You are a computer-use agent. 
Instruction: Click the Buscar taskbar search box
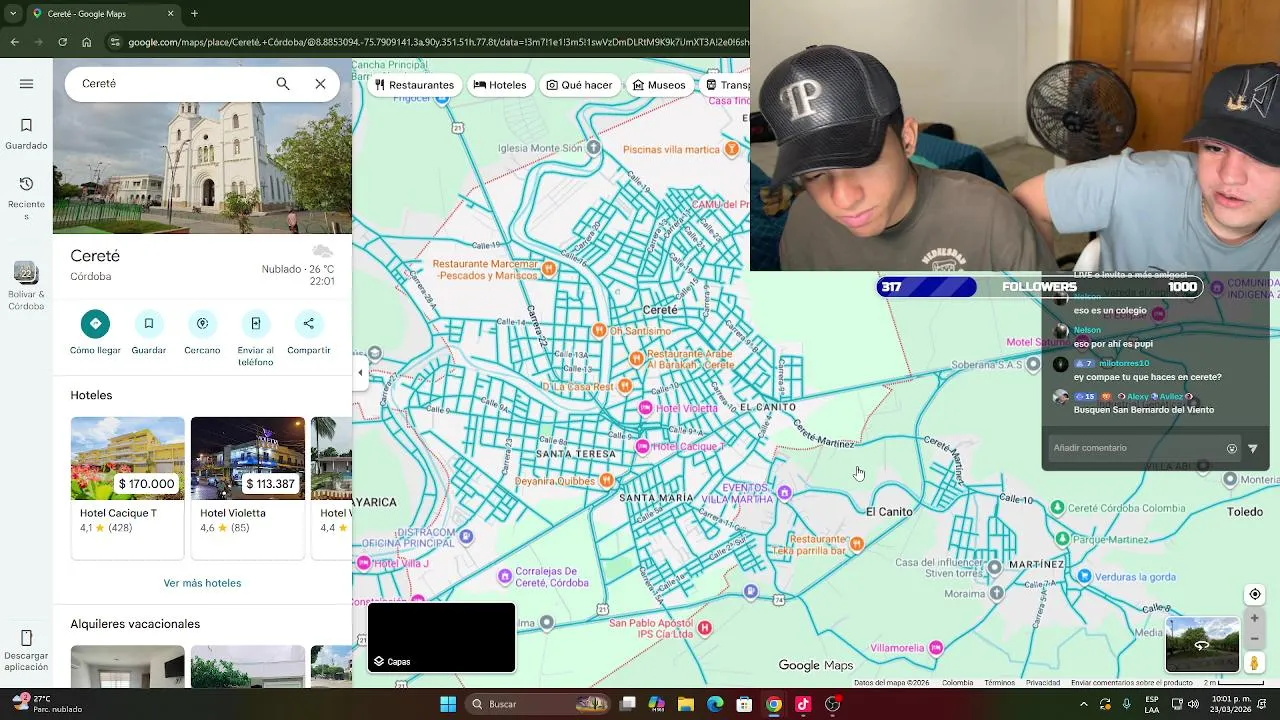tap(540, 704)
